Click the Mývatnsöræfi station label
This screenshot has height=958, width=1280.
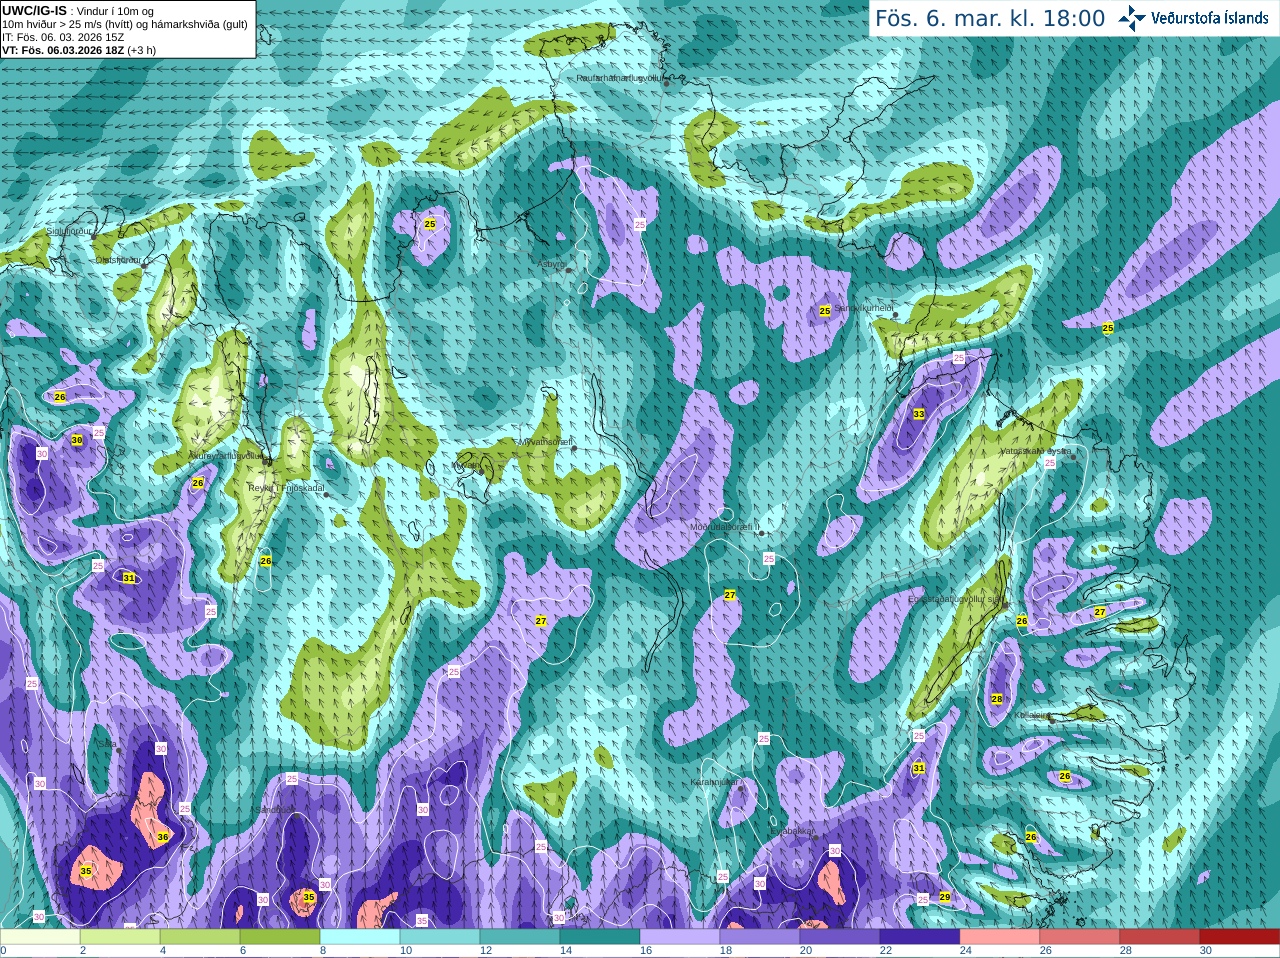click(x=544, y=441)
